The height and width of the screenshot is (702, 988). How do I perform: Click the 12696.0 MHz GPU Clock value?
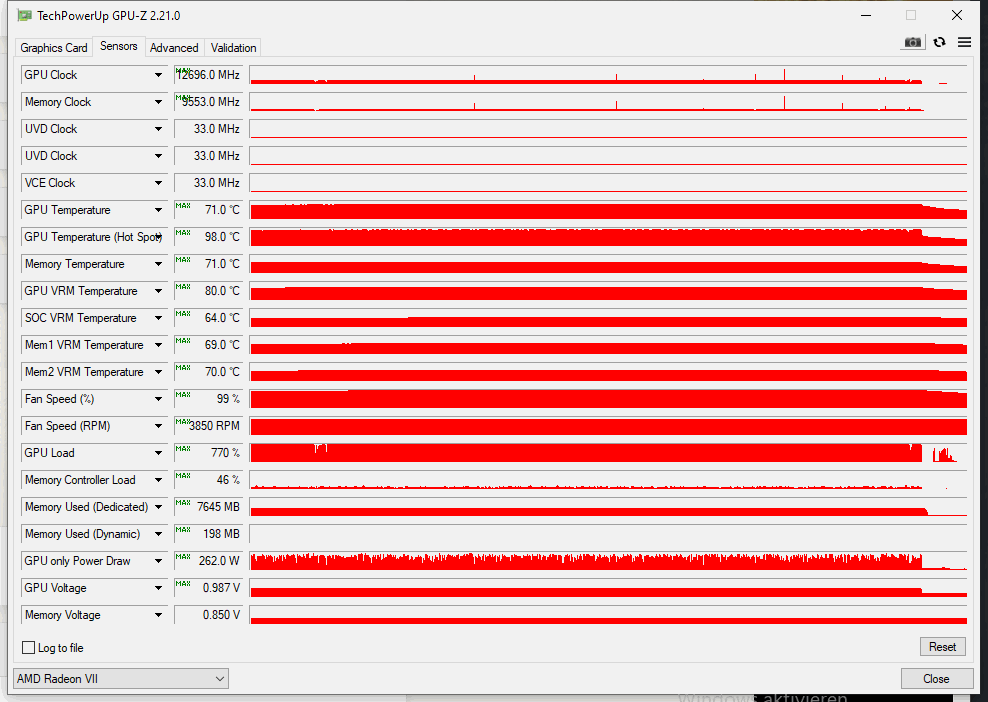[x=209, y=75]
